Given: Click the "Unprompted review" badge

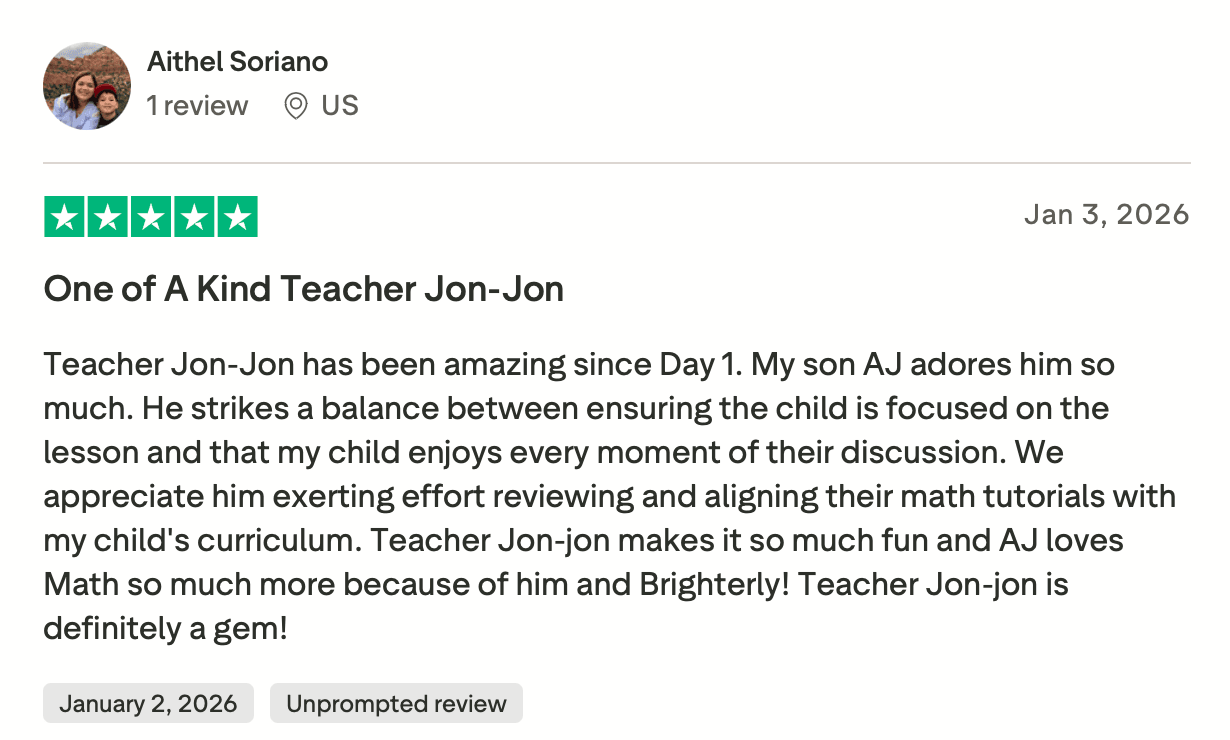Looking at the screenshot, I should coord(396,703).
